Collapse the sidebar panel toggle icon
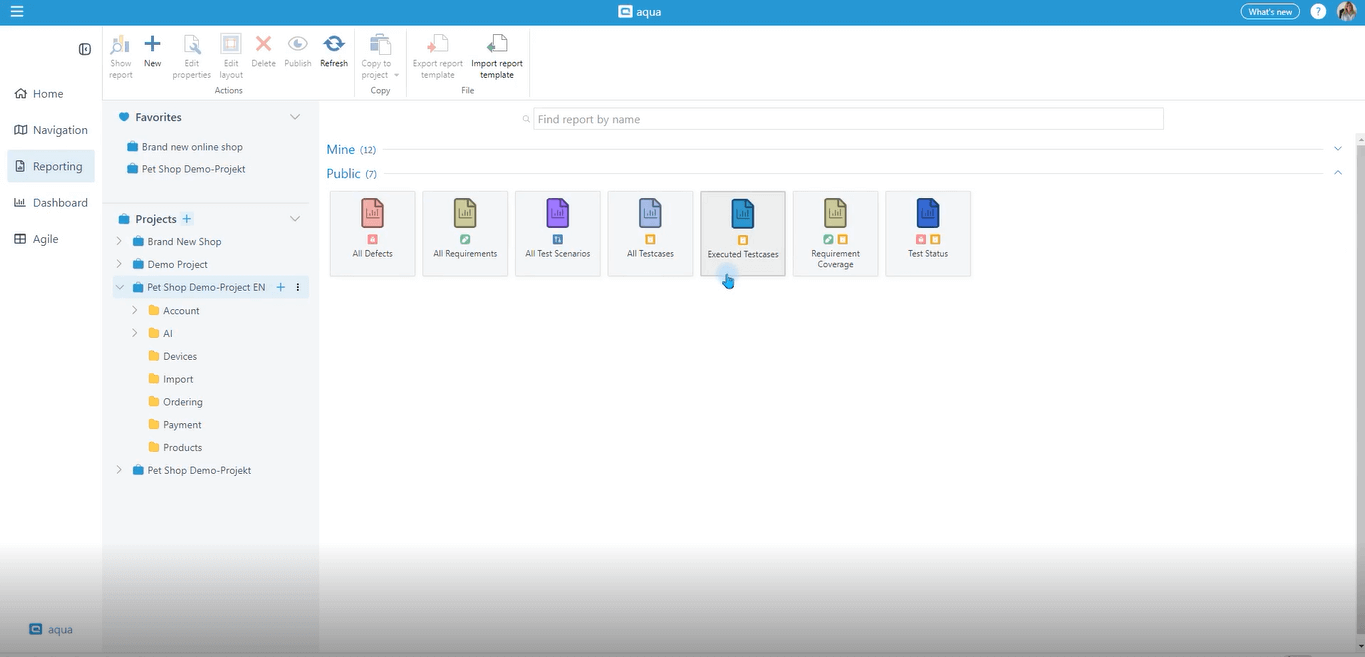The image size is (1365, 657). point(85,49)
